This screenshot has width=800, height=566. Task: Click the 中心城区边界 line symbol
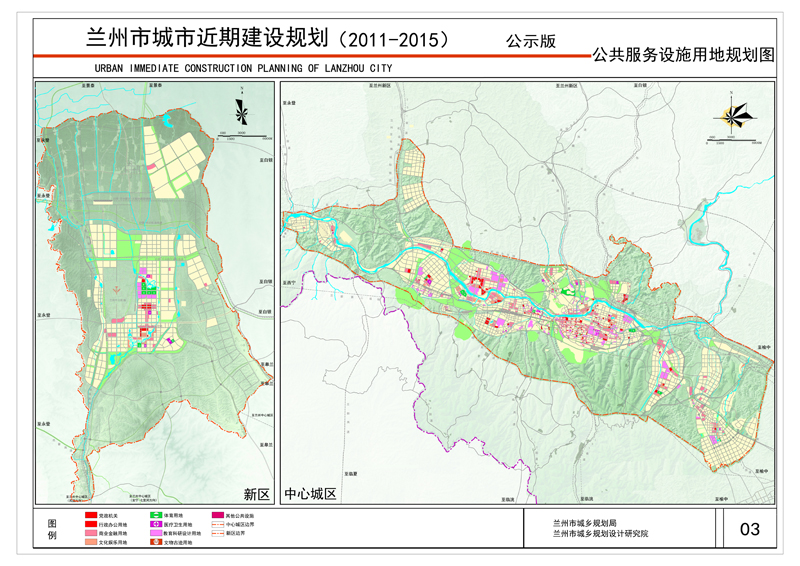216,525
